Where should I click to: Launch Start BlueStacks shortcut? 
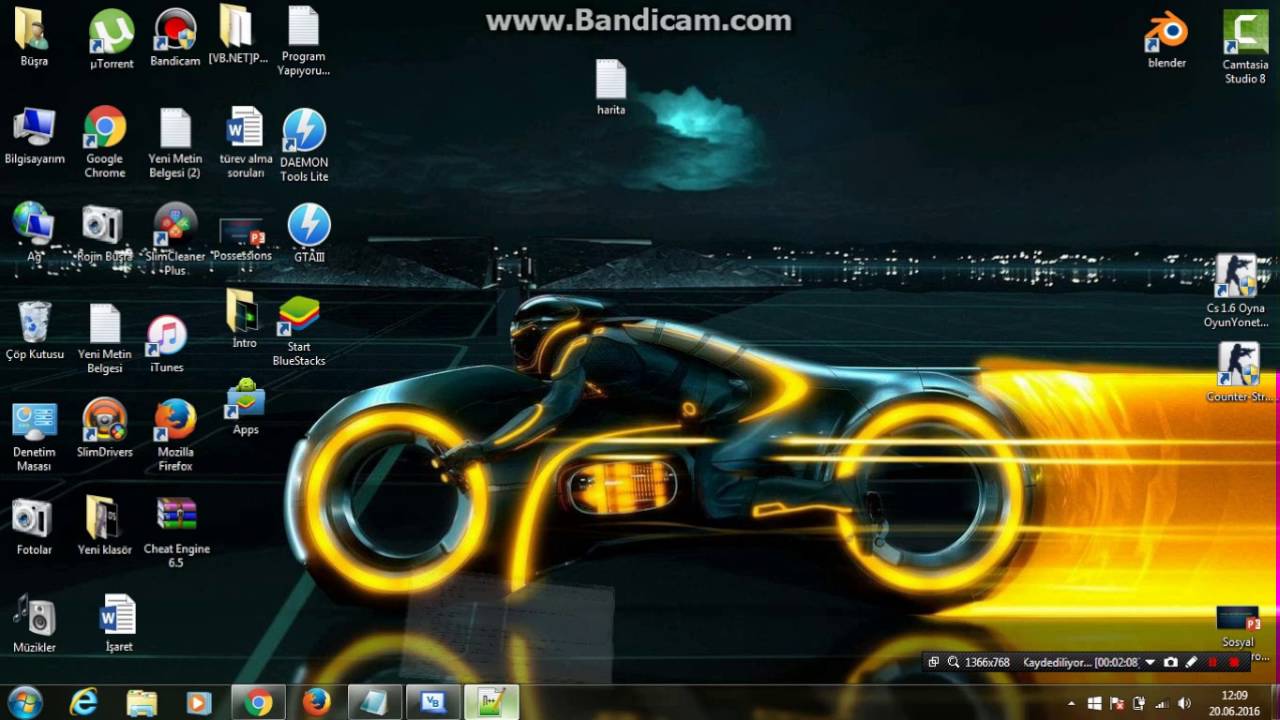(x=299, y=331)
